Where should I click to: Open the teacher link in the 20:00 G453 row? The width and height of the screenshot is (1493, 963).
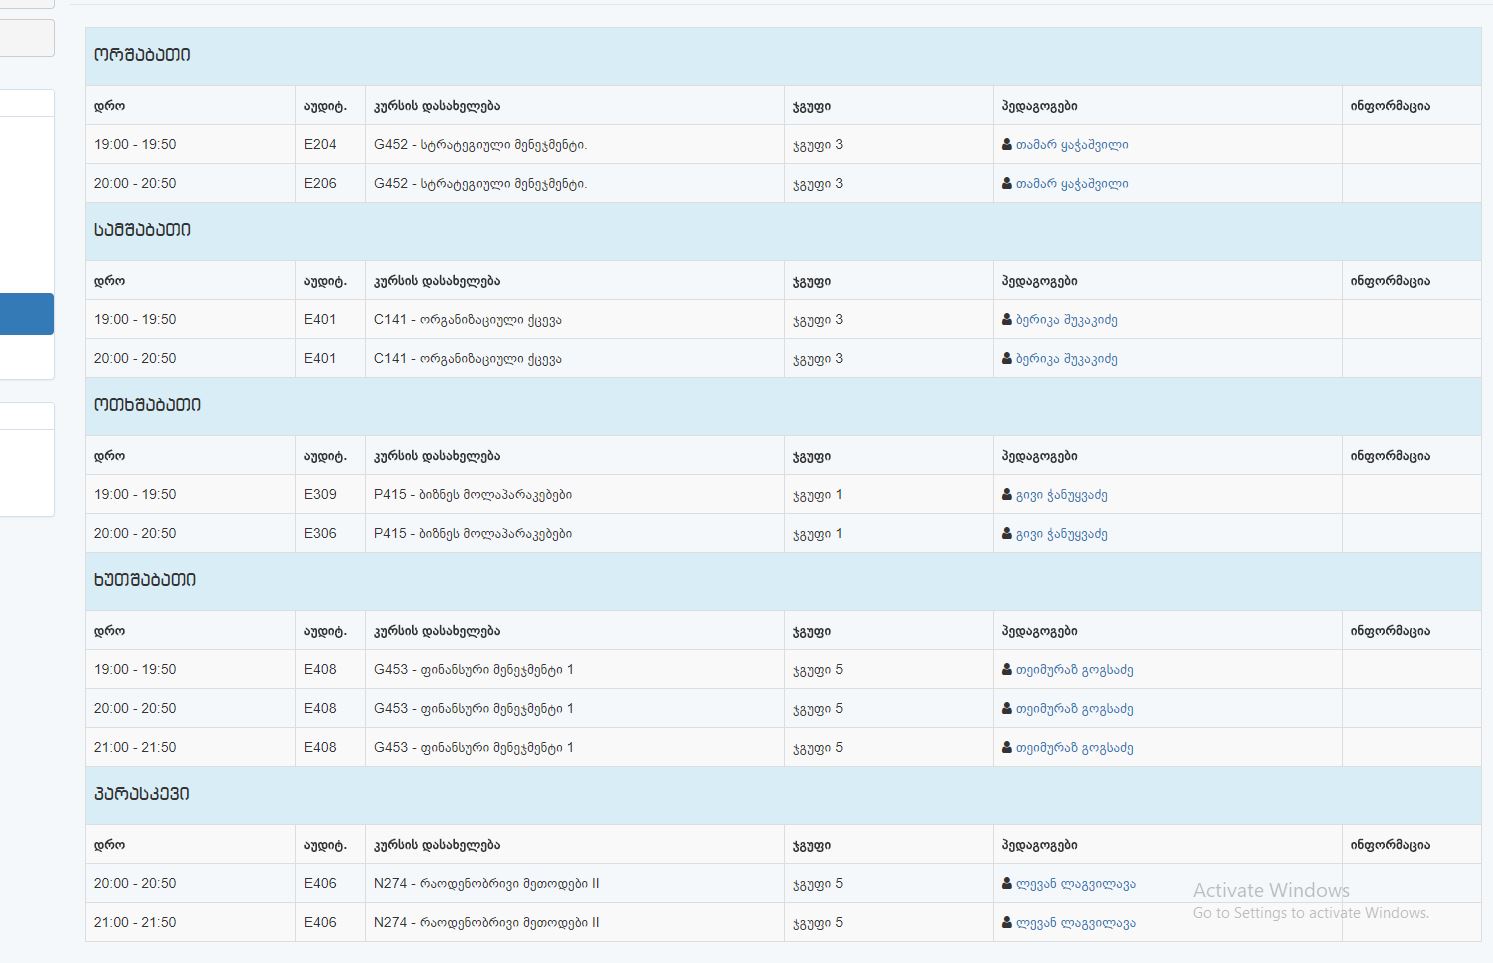click(1075, 709)
